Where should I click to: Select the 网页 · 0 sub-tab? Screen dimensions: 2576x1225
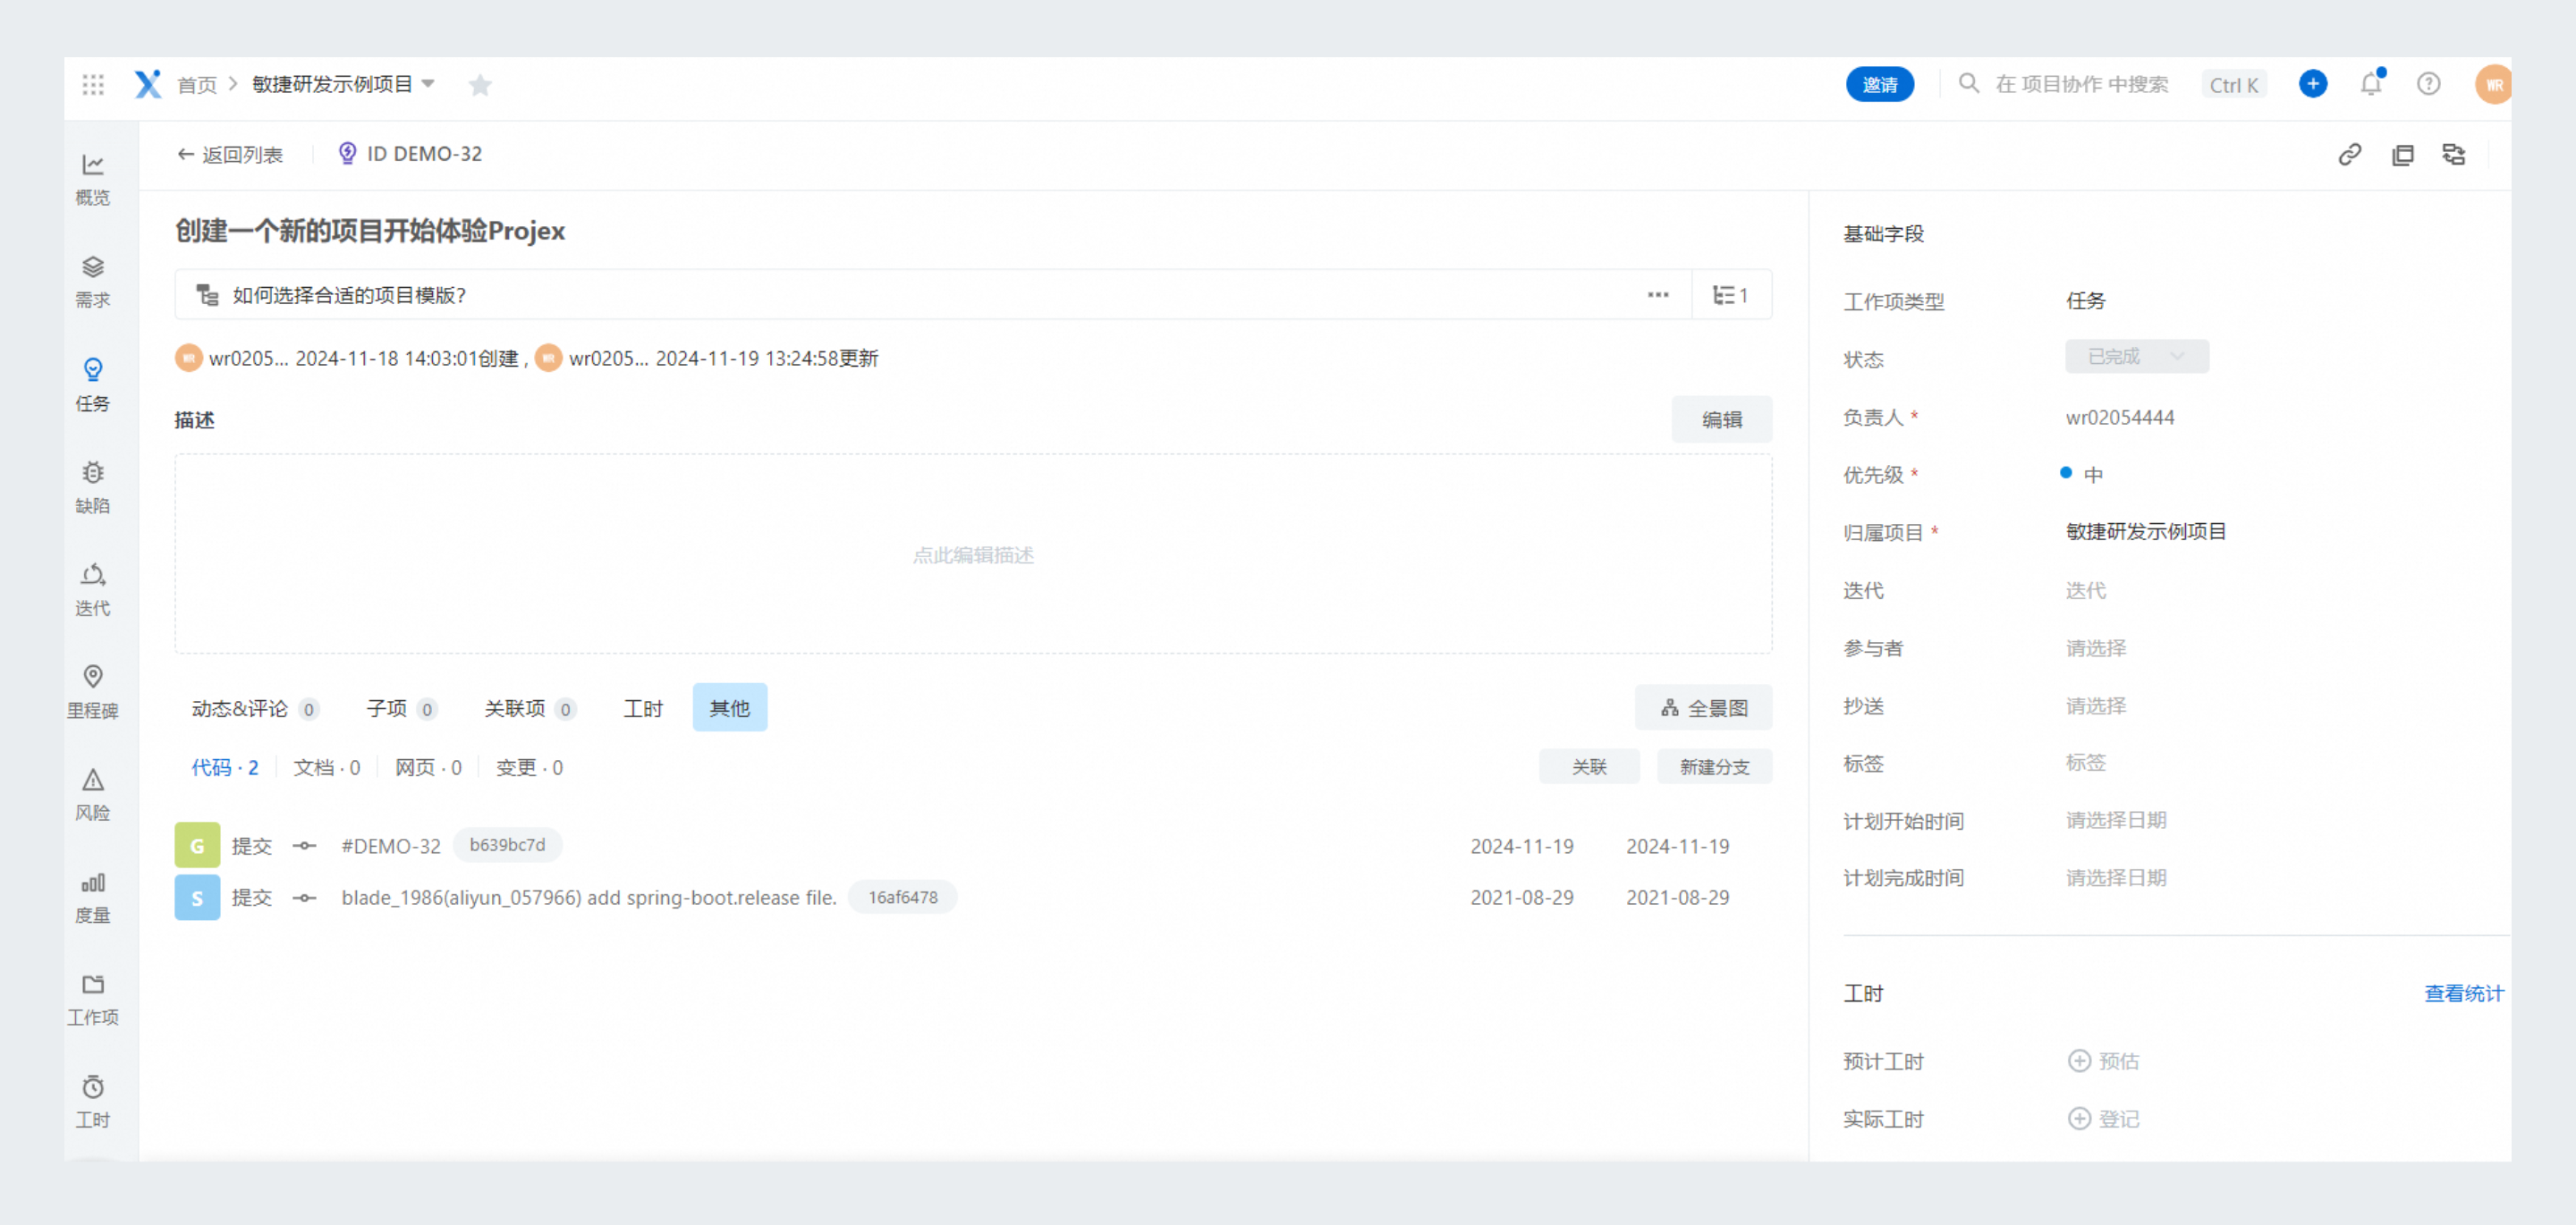pos(428,767)
